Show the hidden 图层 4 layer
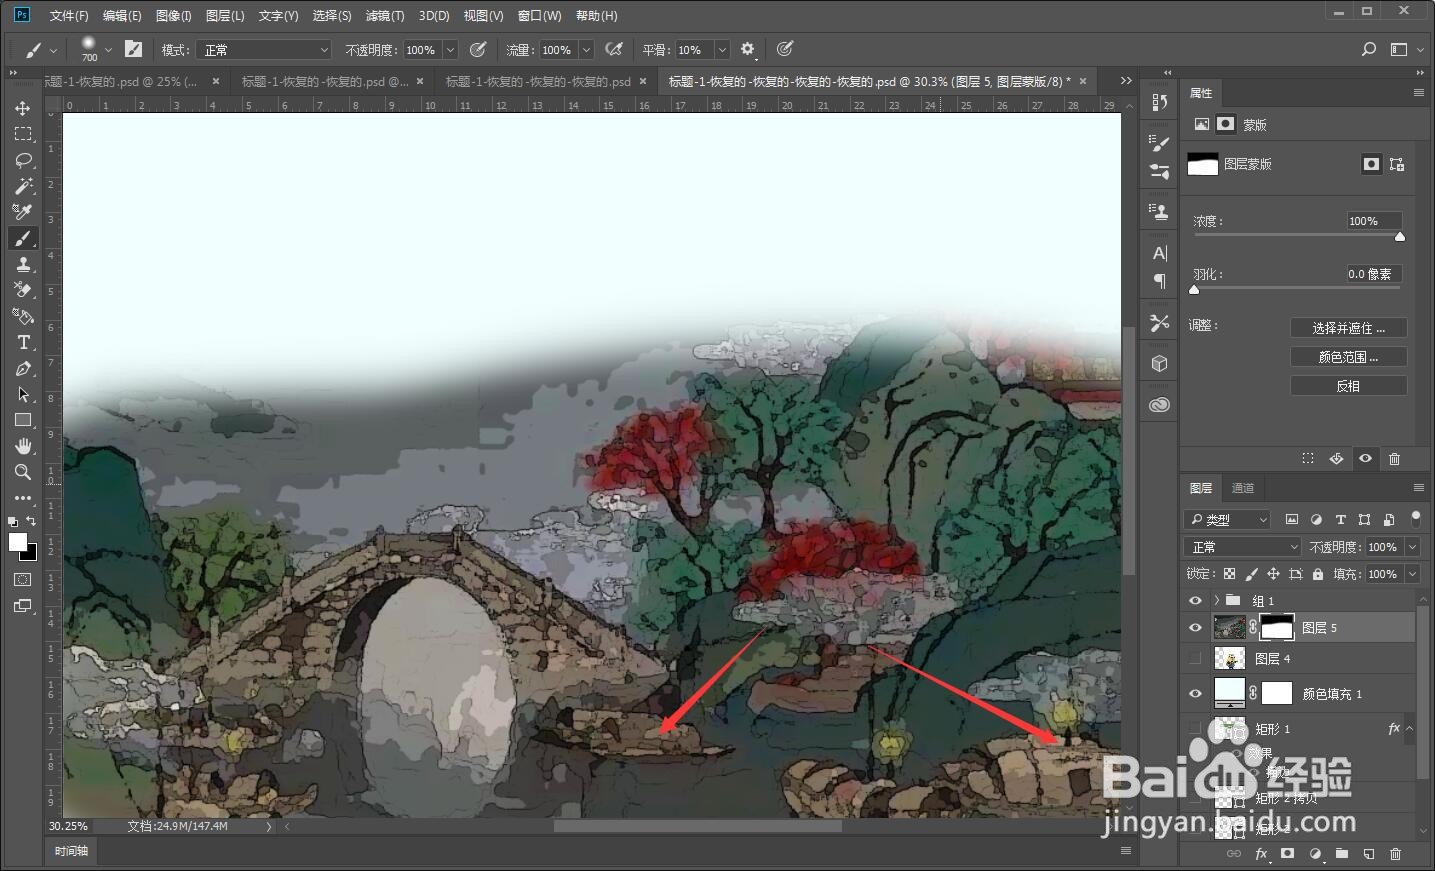Viewport: 1435px width, 871px height. (x=1195, y=658)
